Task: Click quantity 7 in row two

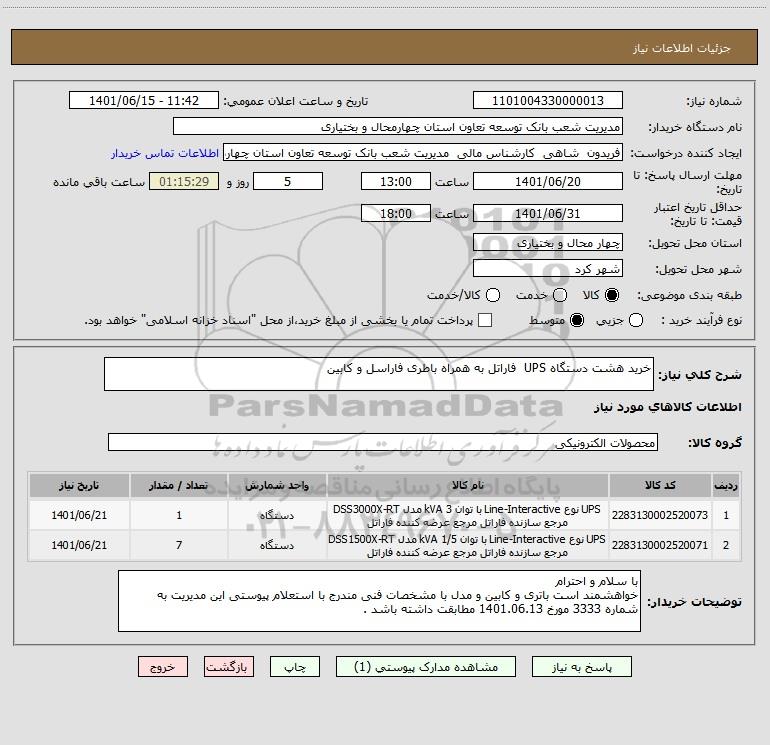Action: 179,545
